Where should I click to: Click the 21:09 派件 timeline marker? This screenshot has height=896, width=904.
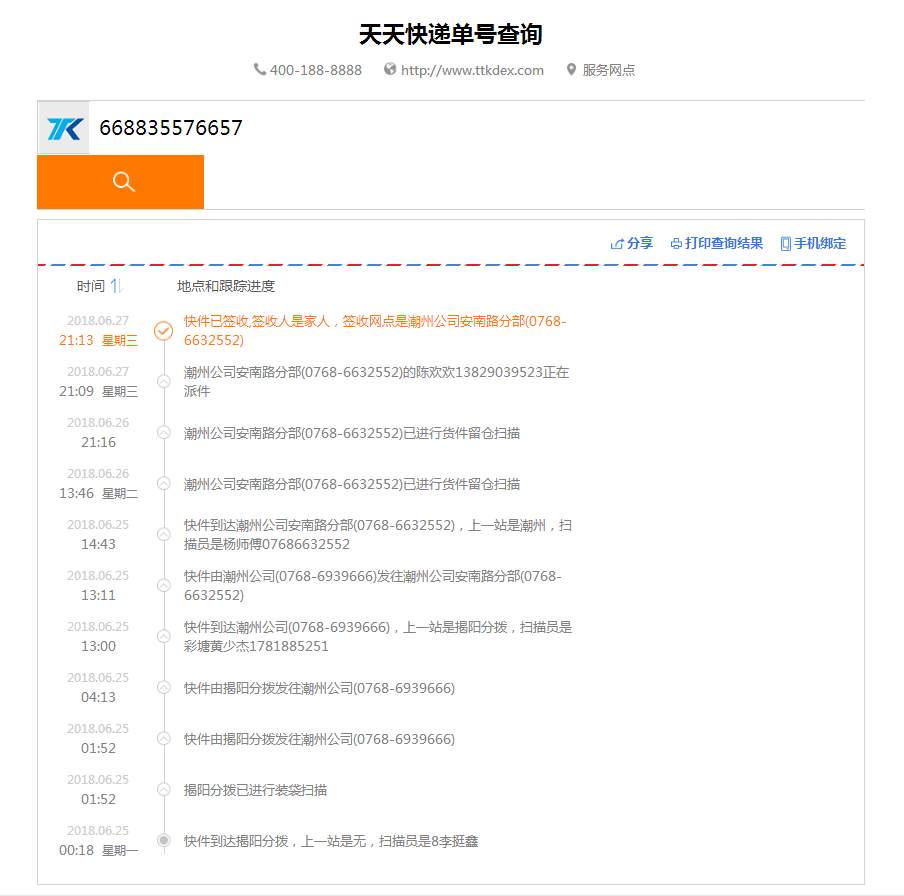tap(164, 381)
